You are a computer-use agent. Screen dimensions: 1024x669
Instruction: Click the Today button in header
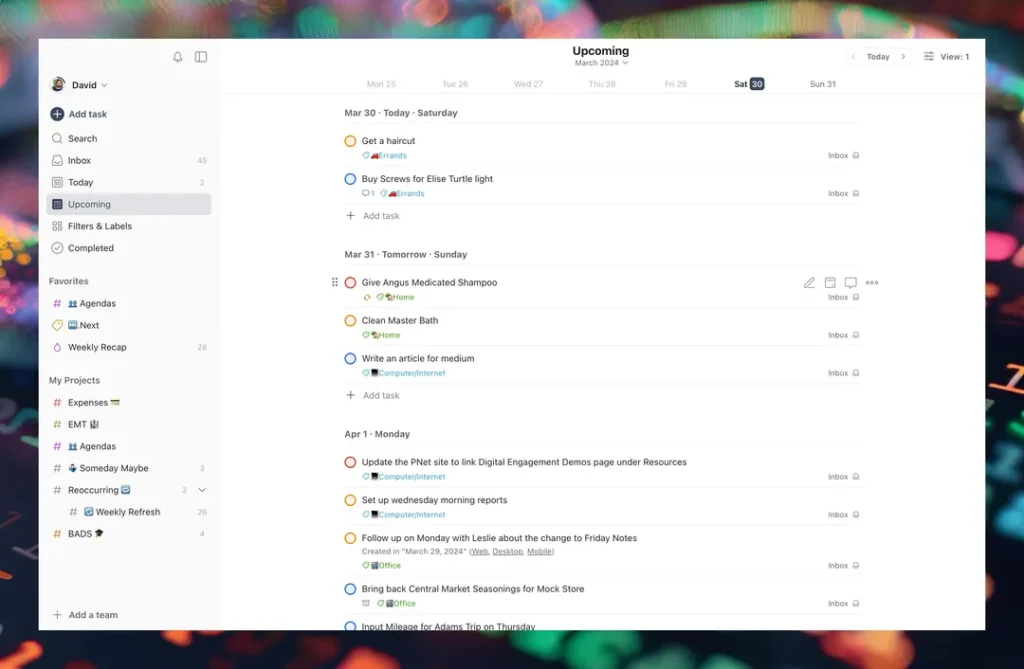[x=878, y=57]
